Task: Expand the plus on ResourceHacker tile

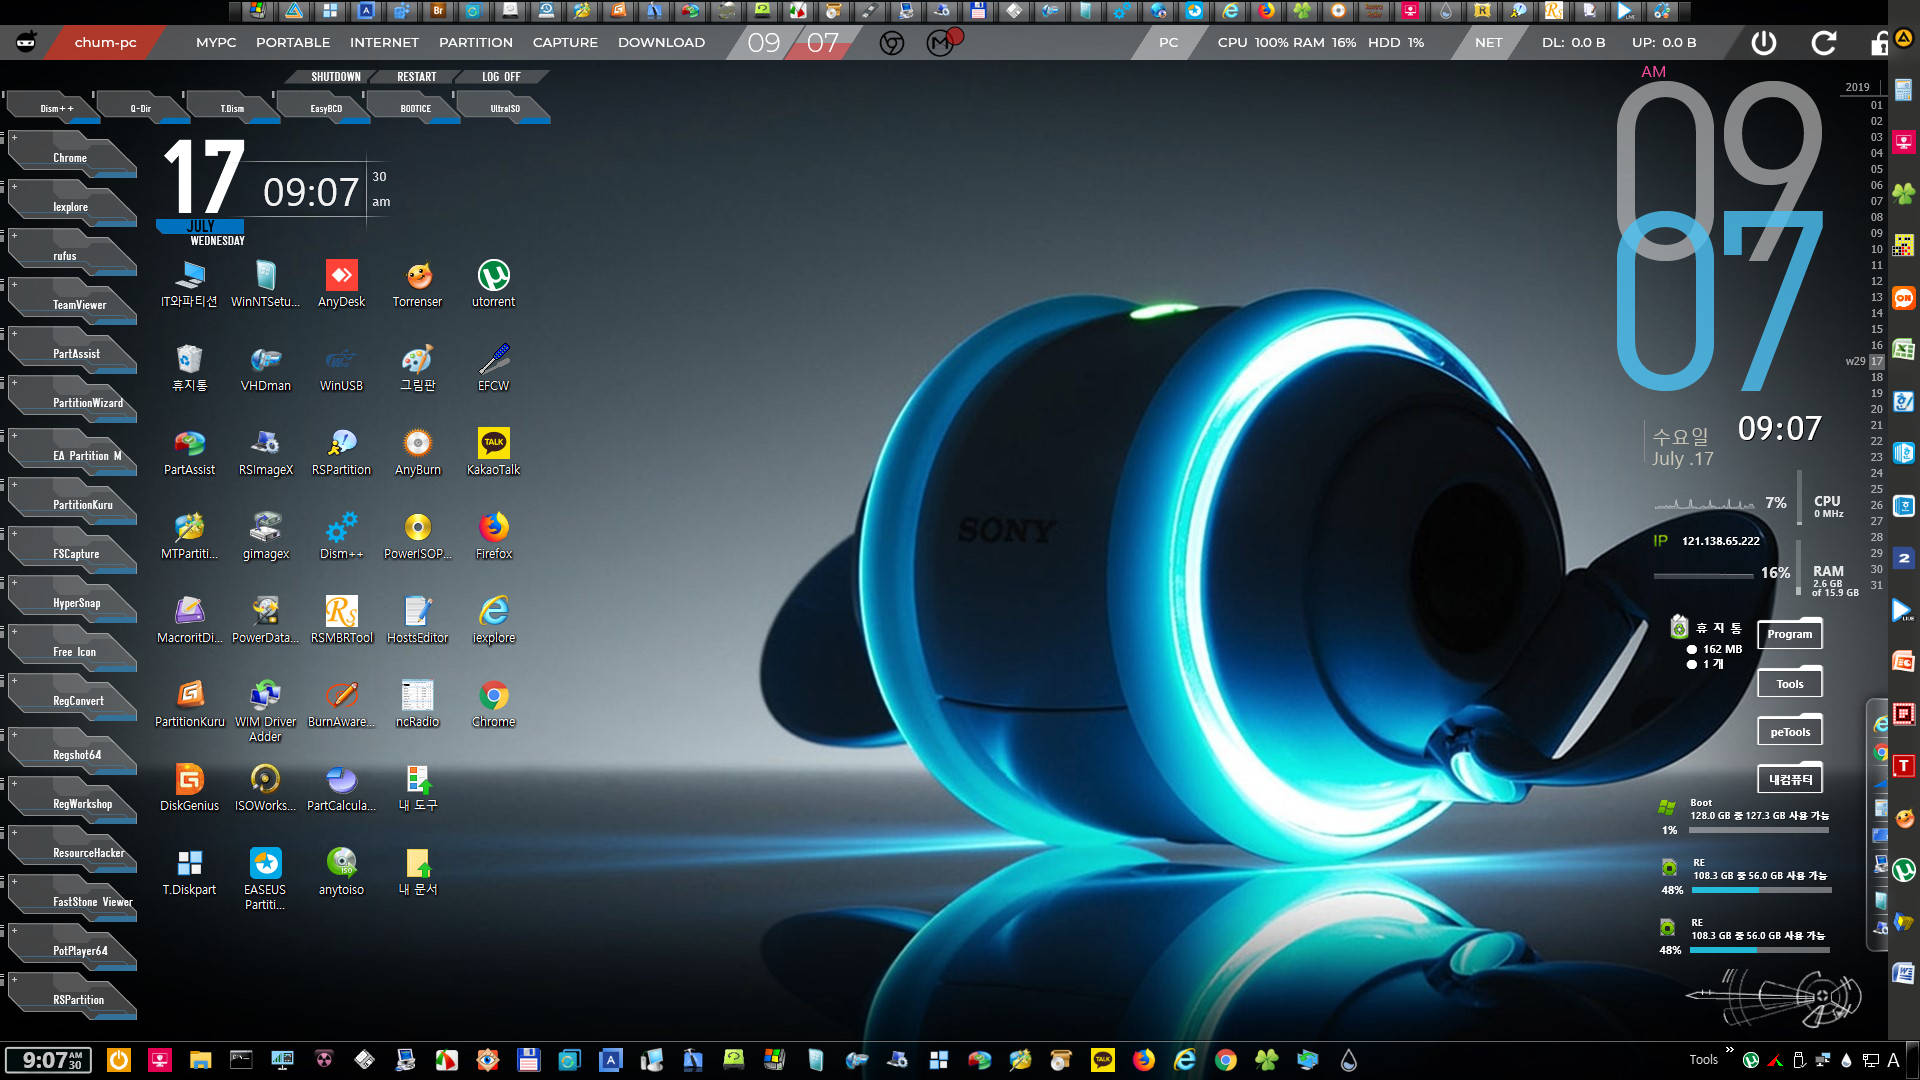Action: coord(14,833)
